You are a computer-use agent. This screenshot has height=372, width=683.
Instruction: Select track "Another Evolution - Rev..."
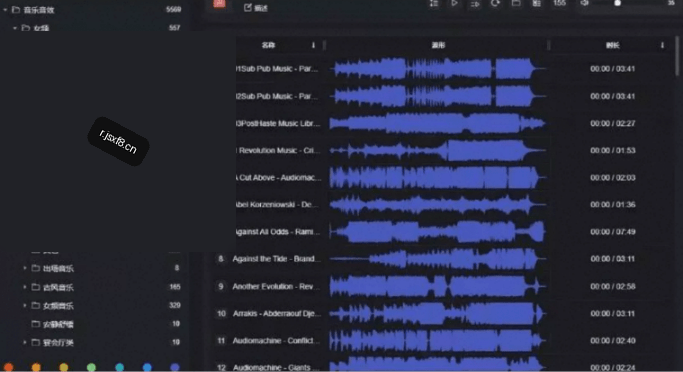276,287
